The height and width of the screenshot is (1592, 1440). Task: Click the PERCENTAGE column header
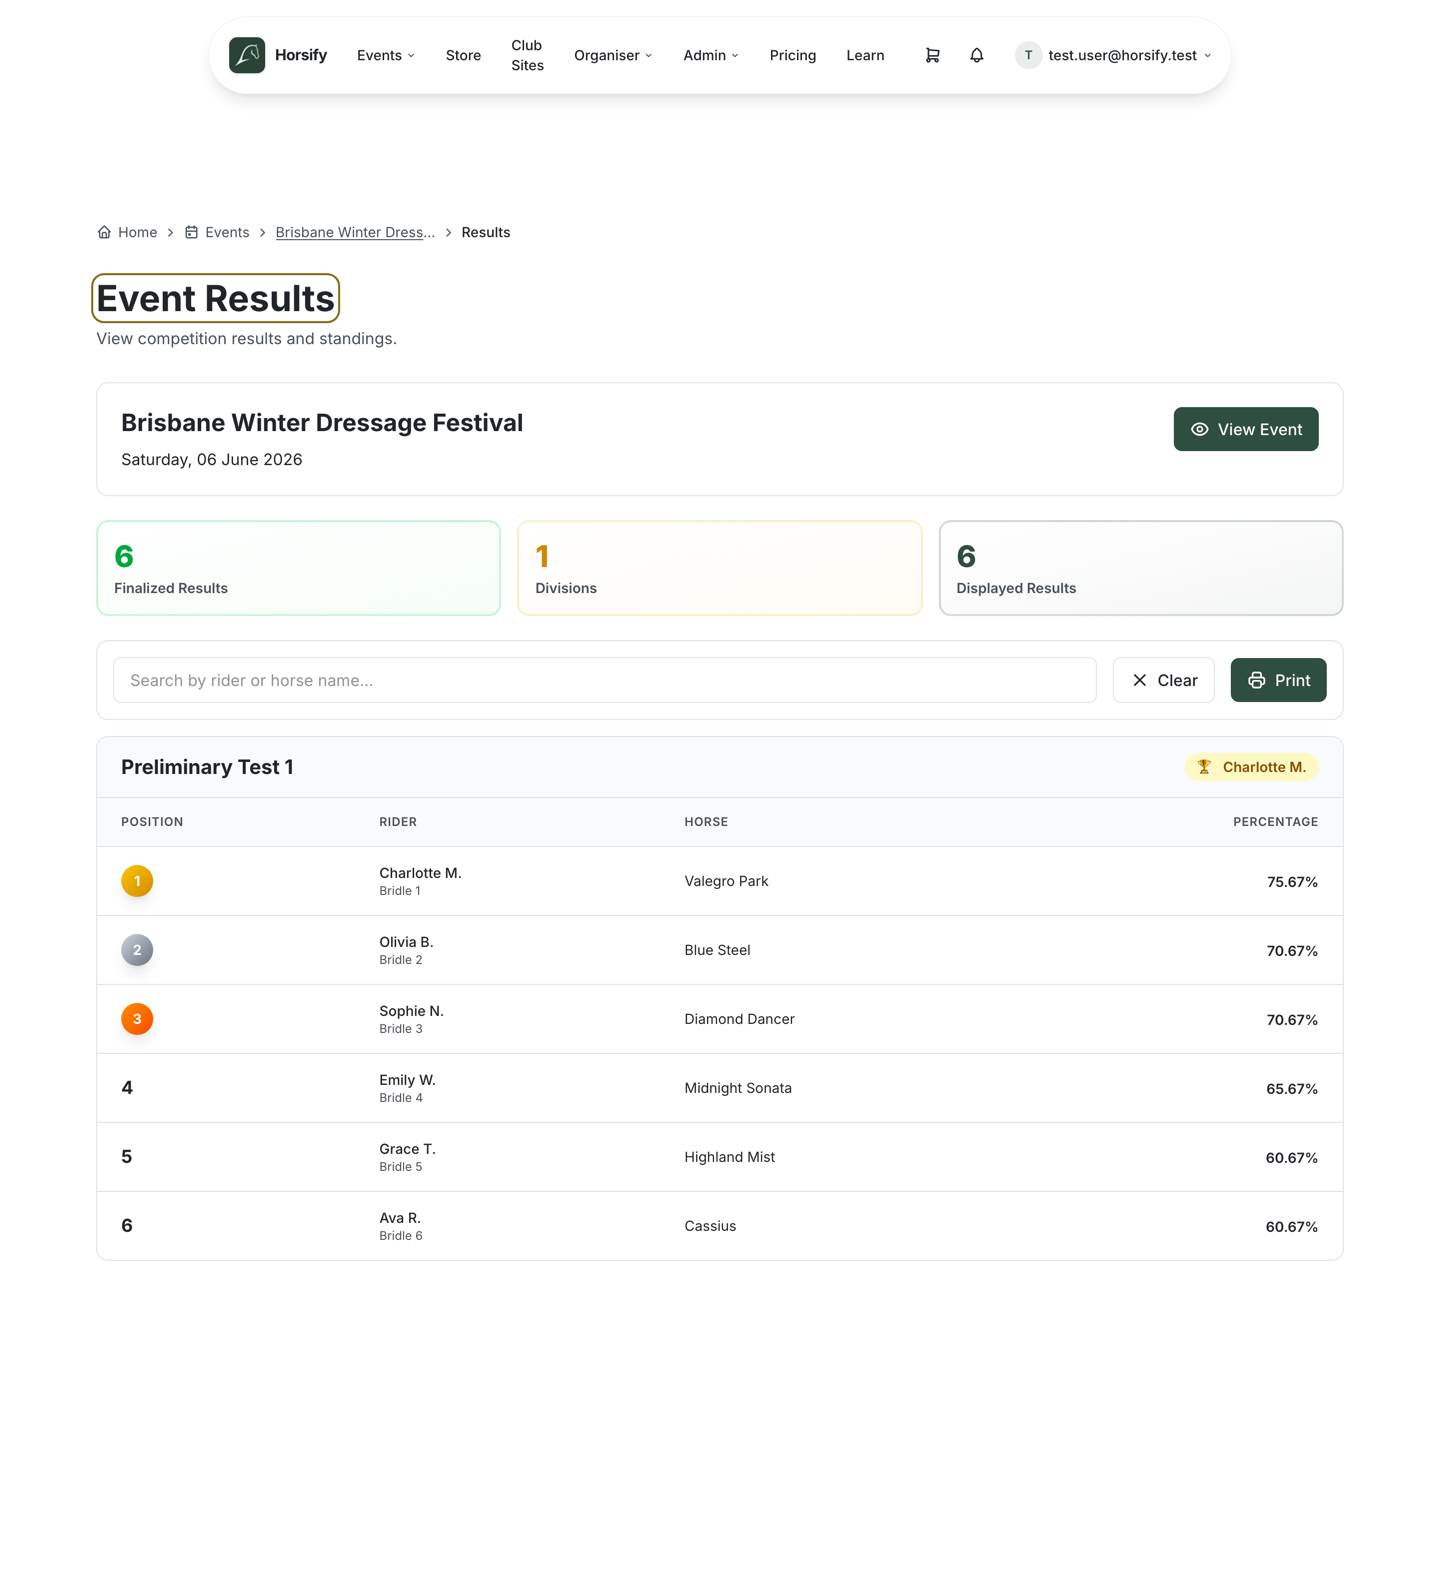click(x=1275, y=822)
